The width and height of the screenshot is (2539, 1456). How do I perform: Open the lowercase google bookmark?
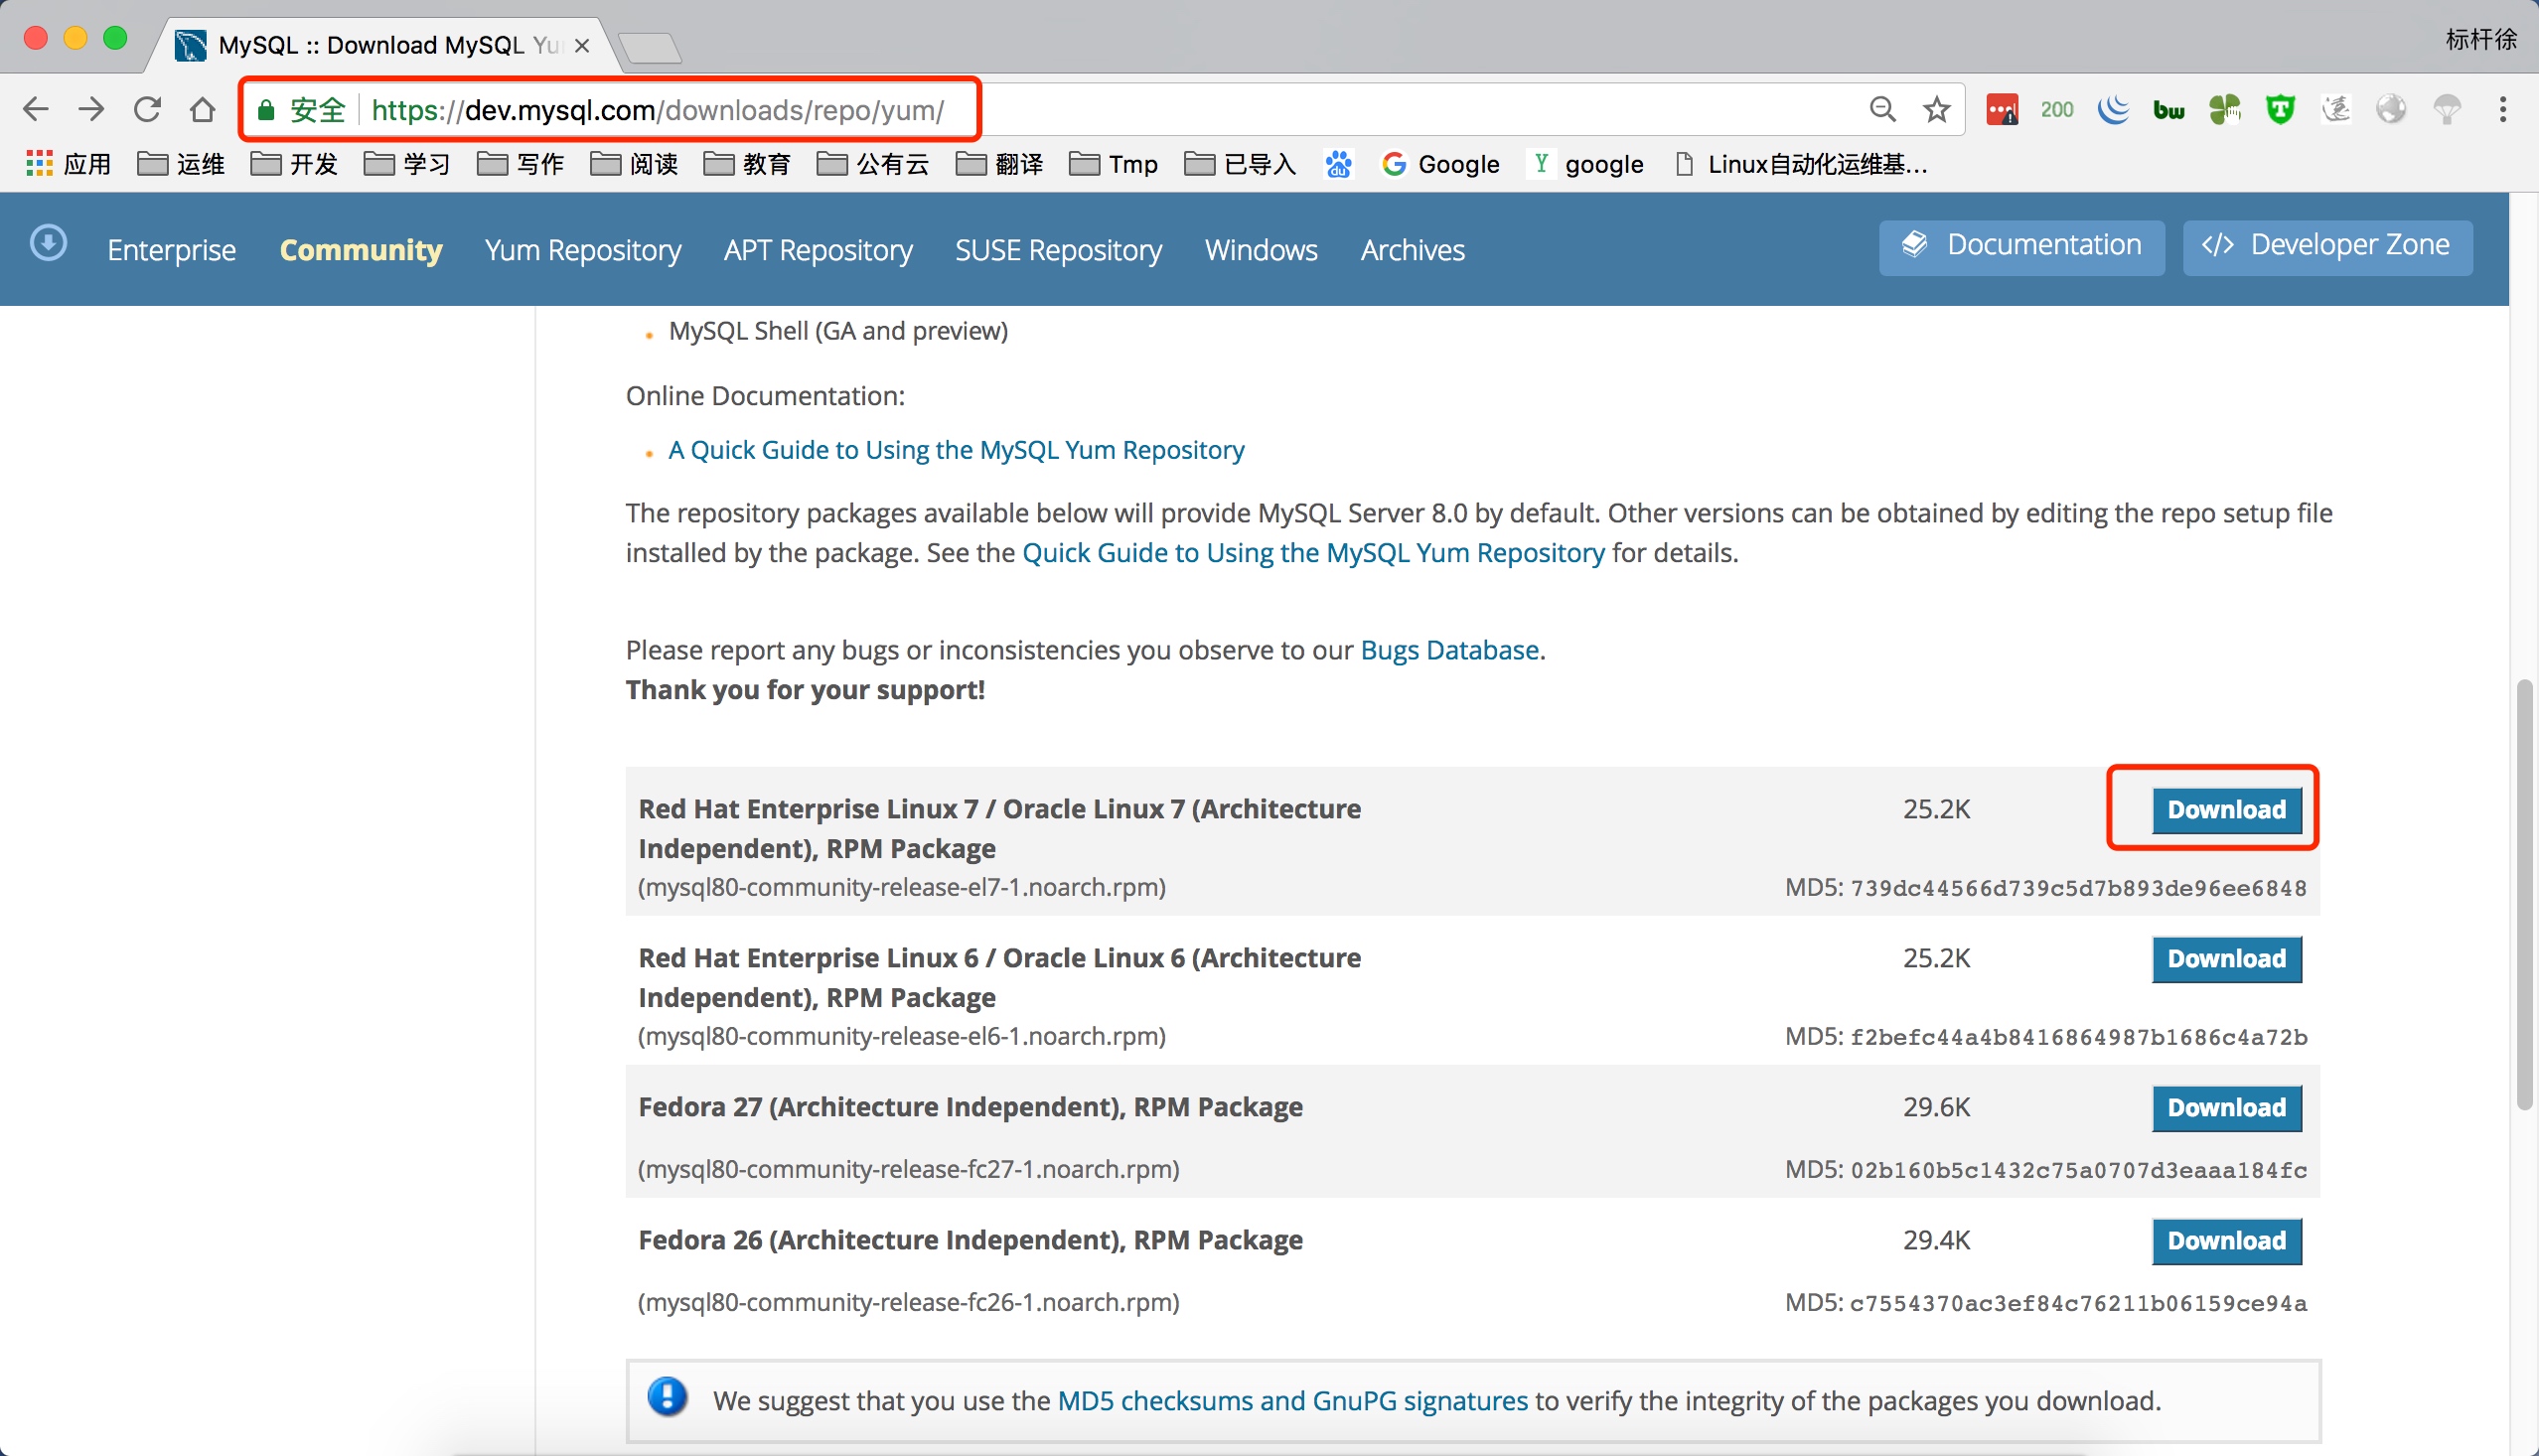tap(1586, 164)
